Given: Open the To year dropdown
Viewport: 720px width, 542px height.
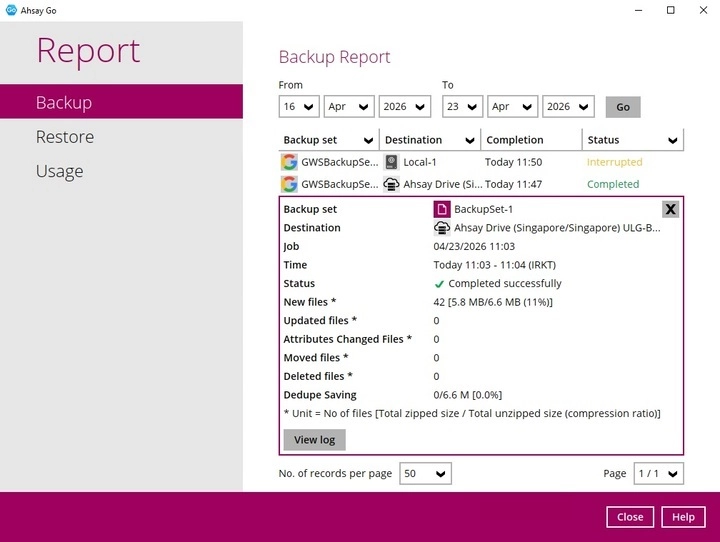Looking at the screenshot, I should tap(568, 107).
